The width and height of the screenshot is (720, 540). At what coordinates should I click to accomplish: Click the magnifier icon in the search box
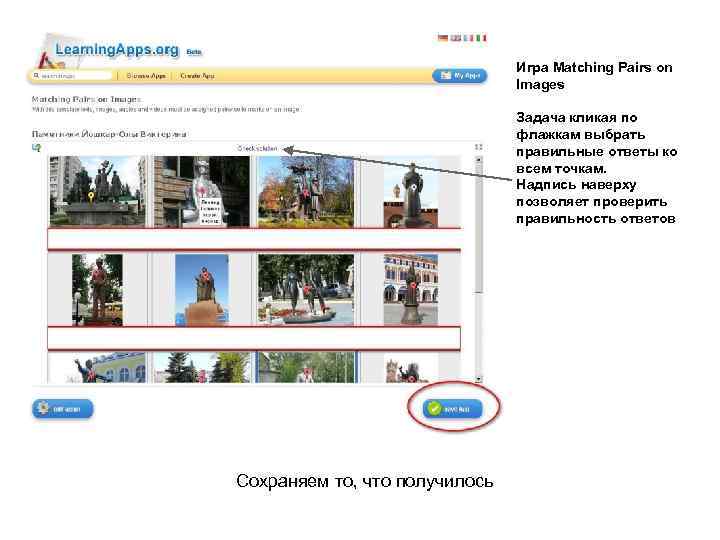point(36,75)
